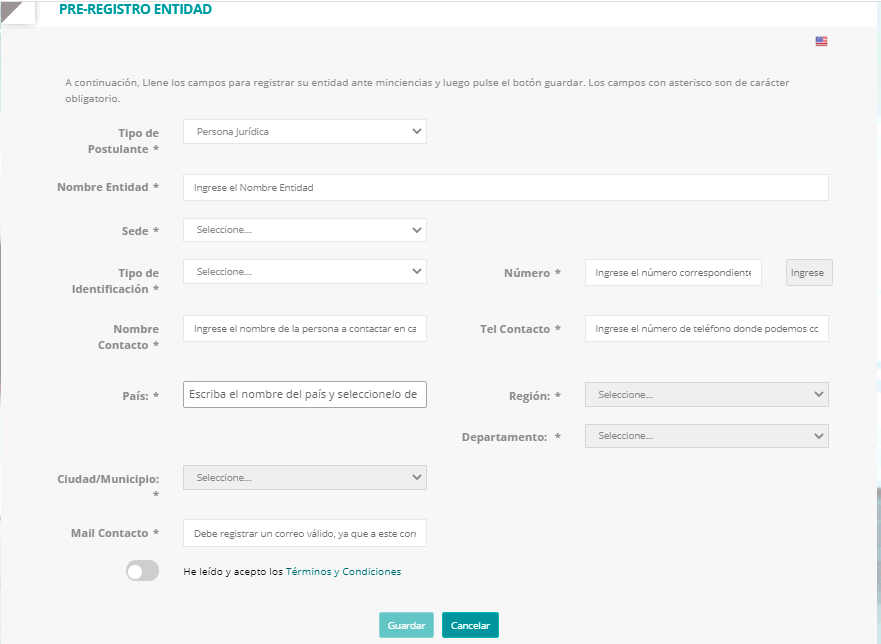
Task: Click the Tel Contacto input field
Action: point(706,329)
